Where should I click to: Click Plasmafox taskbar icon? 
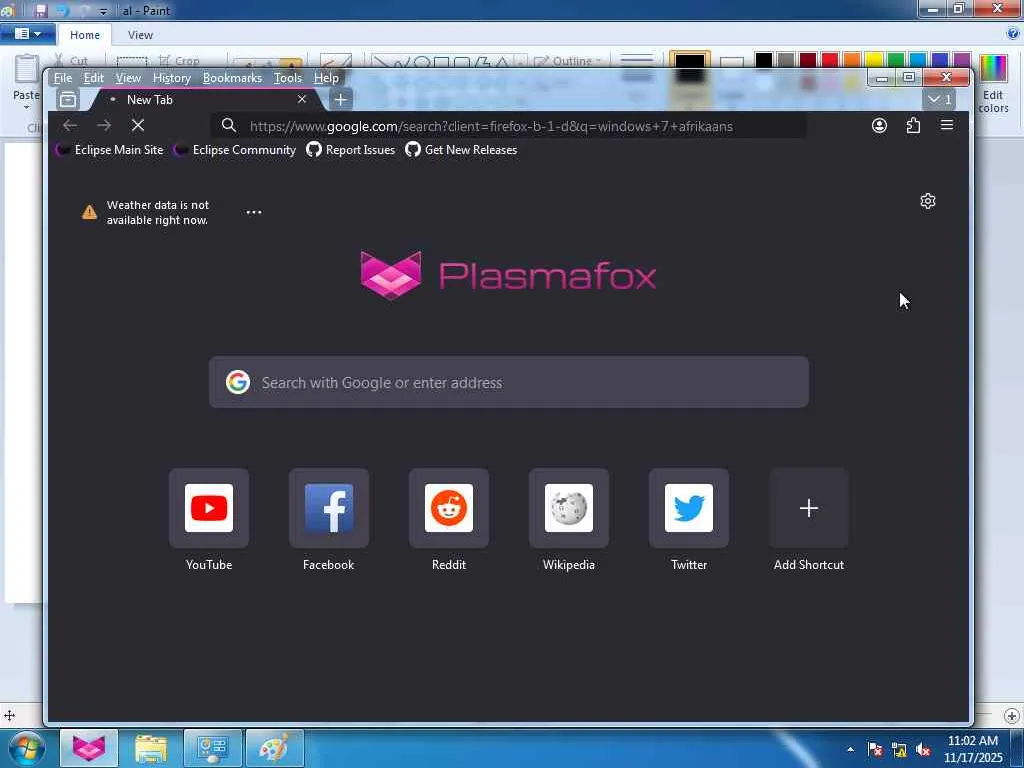(x=89, y=748)
